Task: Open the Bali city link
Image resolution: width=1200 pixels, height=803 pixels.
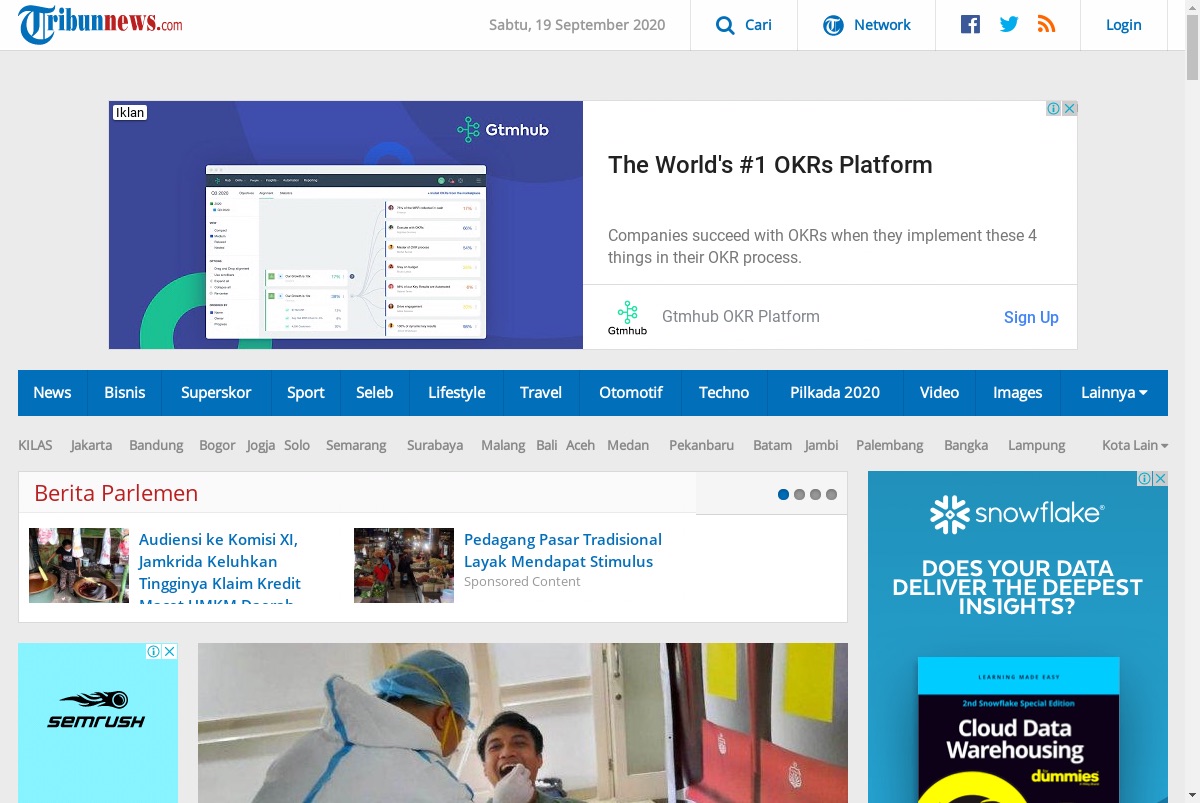Action: [547, 445]
